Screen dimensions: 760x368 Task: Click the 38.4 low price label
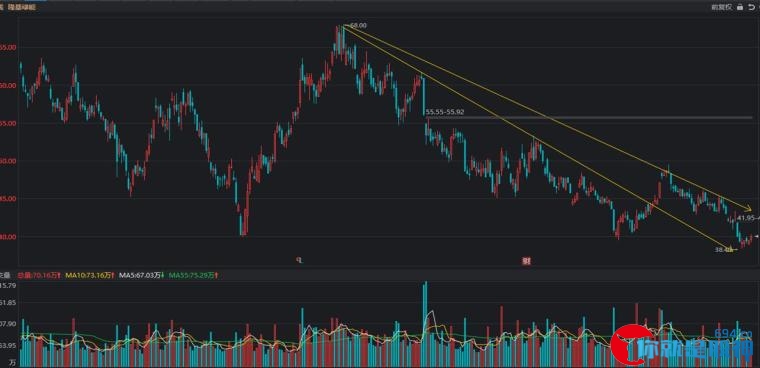click(724, 250)
